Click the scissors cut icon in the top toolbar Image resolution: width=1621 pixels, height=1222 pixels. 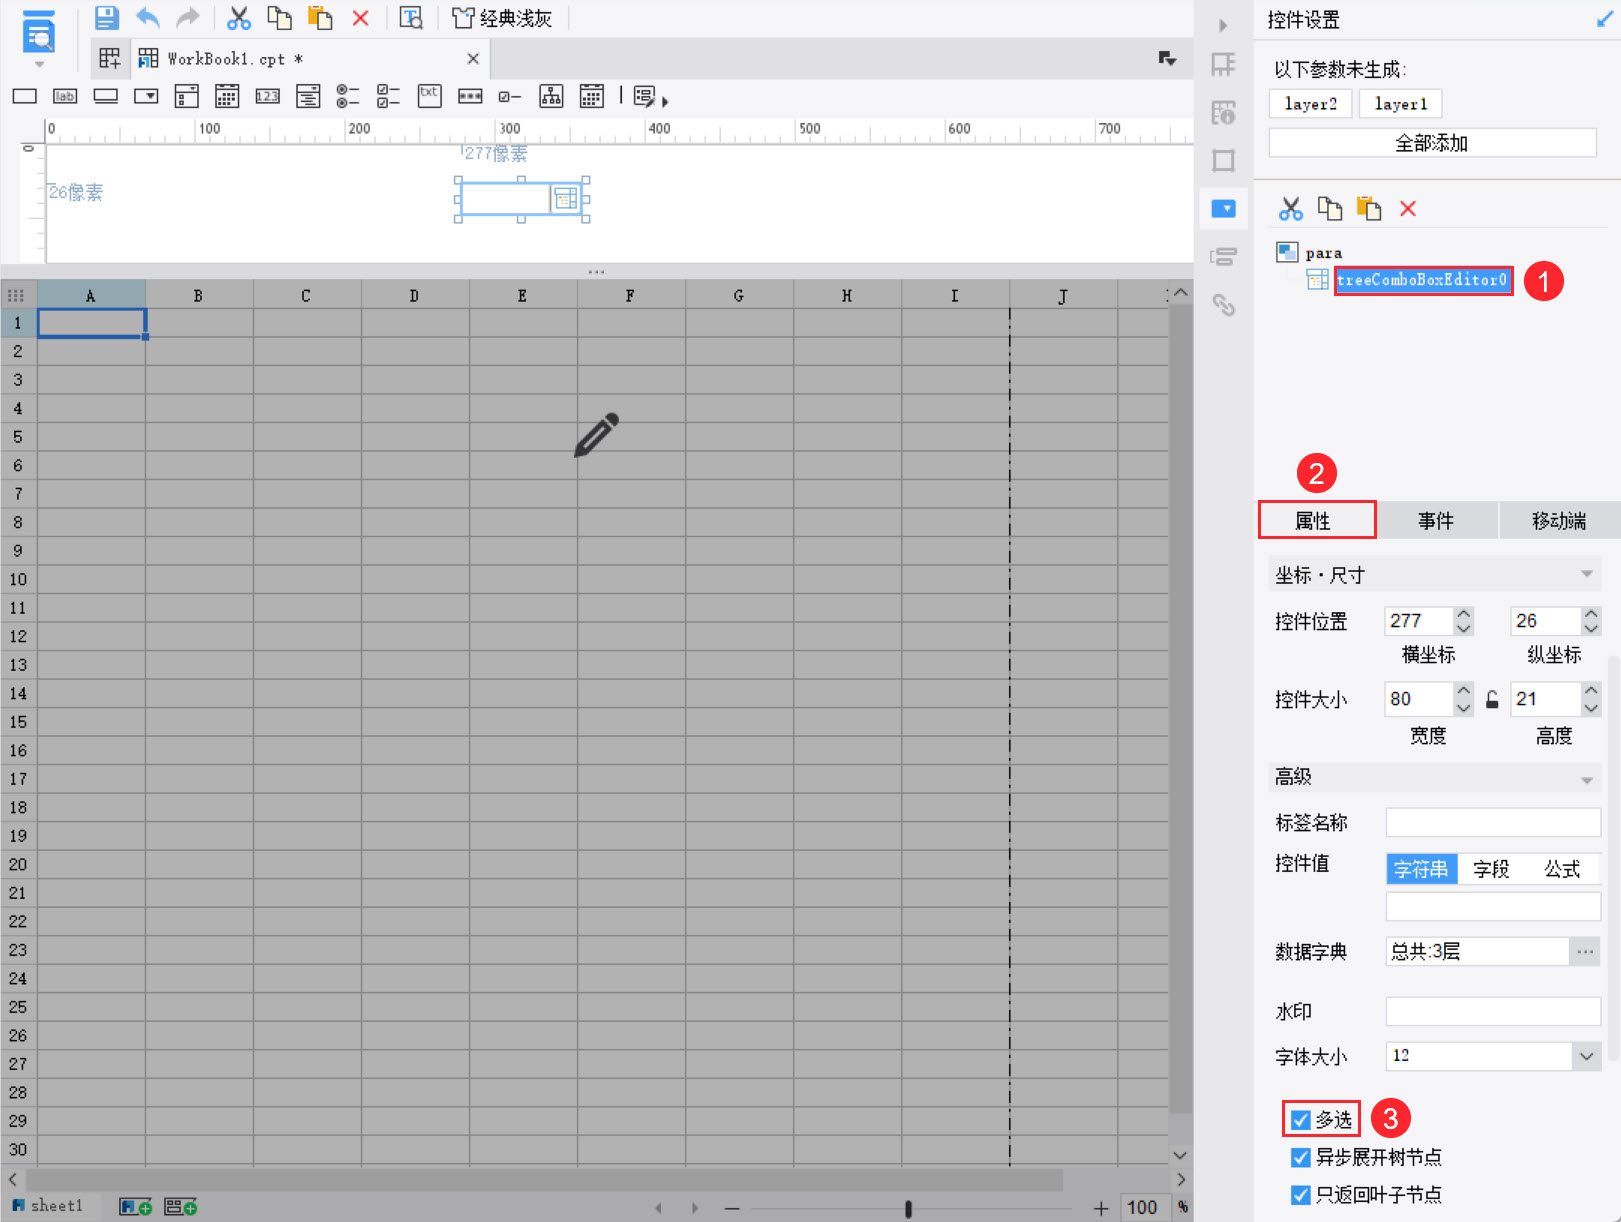(x=238, y=18)
